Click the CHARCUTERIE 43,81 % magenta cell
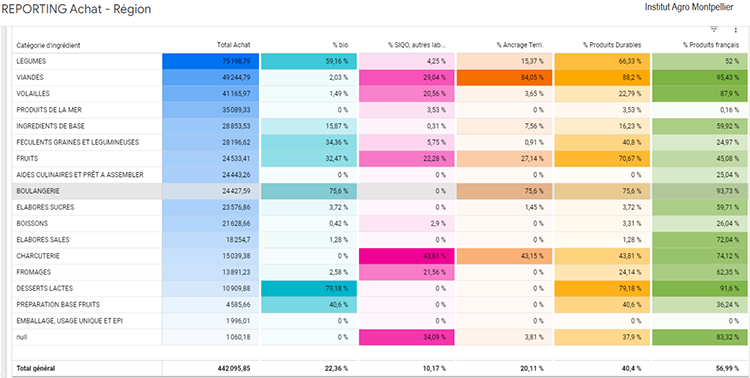The width and height of the screenshot is (750, 378). (x=406, y=256)
